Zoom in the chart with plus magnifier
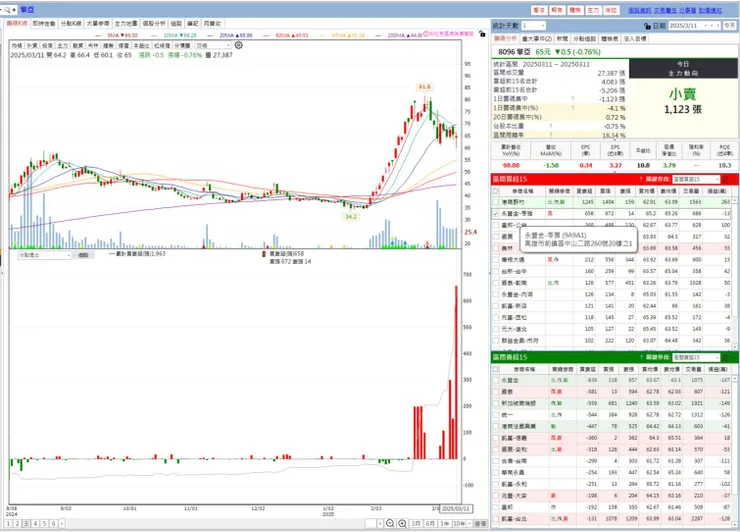 click(402, 523)
